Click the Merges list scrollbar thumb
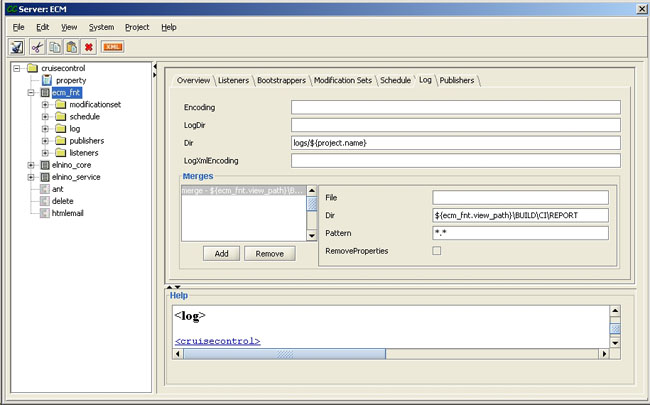 [x=312, y=204]
